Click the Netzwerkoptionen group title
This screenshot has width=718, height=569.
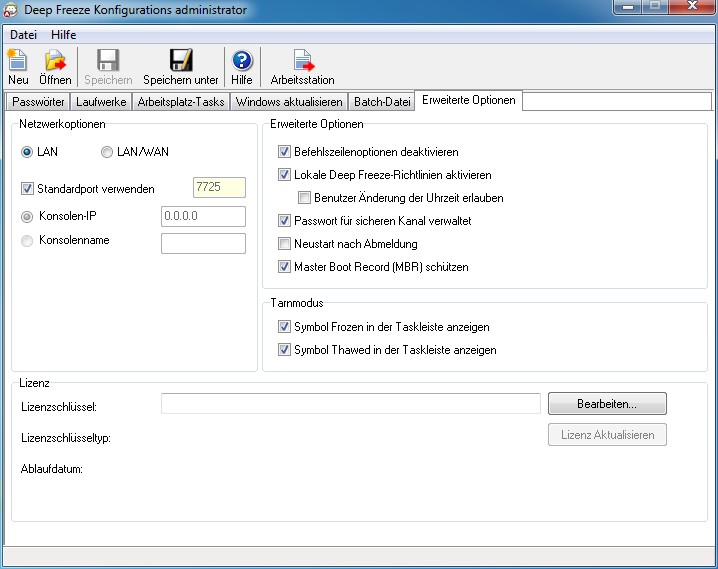(x=62, y=124)
